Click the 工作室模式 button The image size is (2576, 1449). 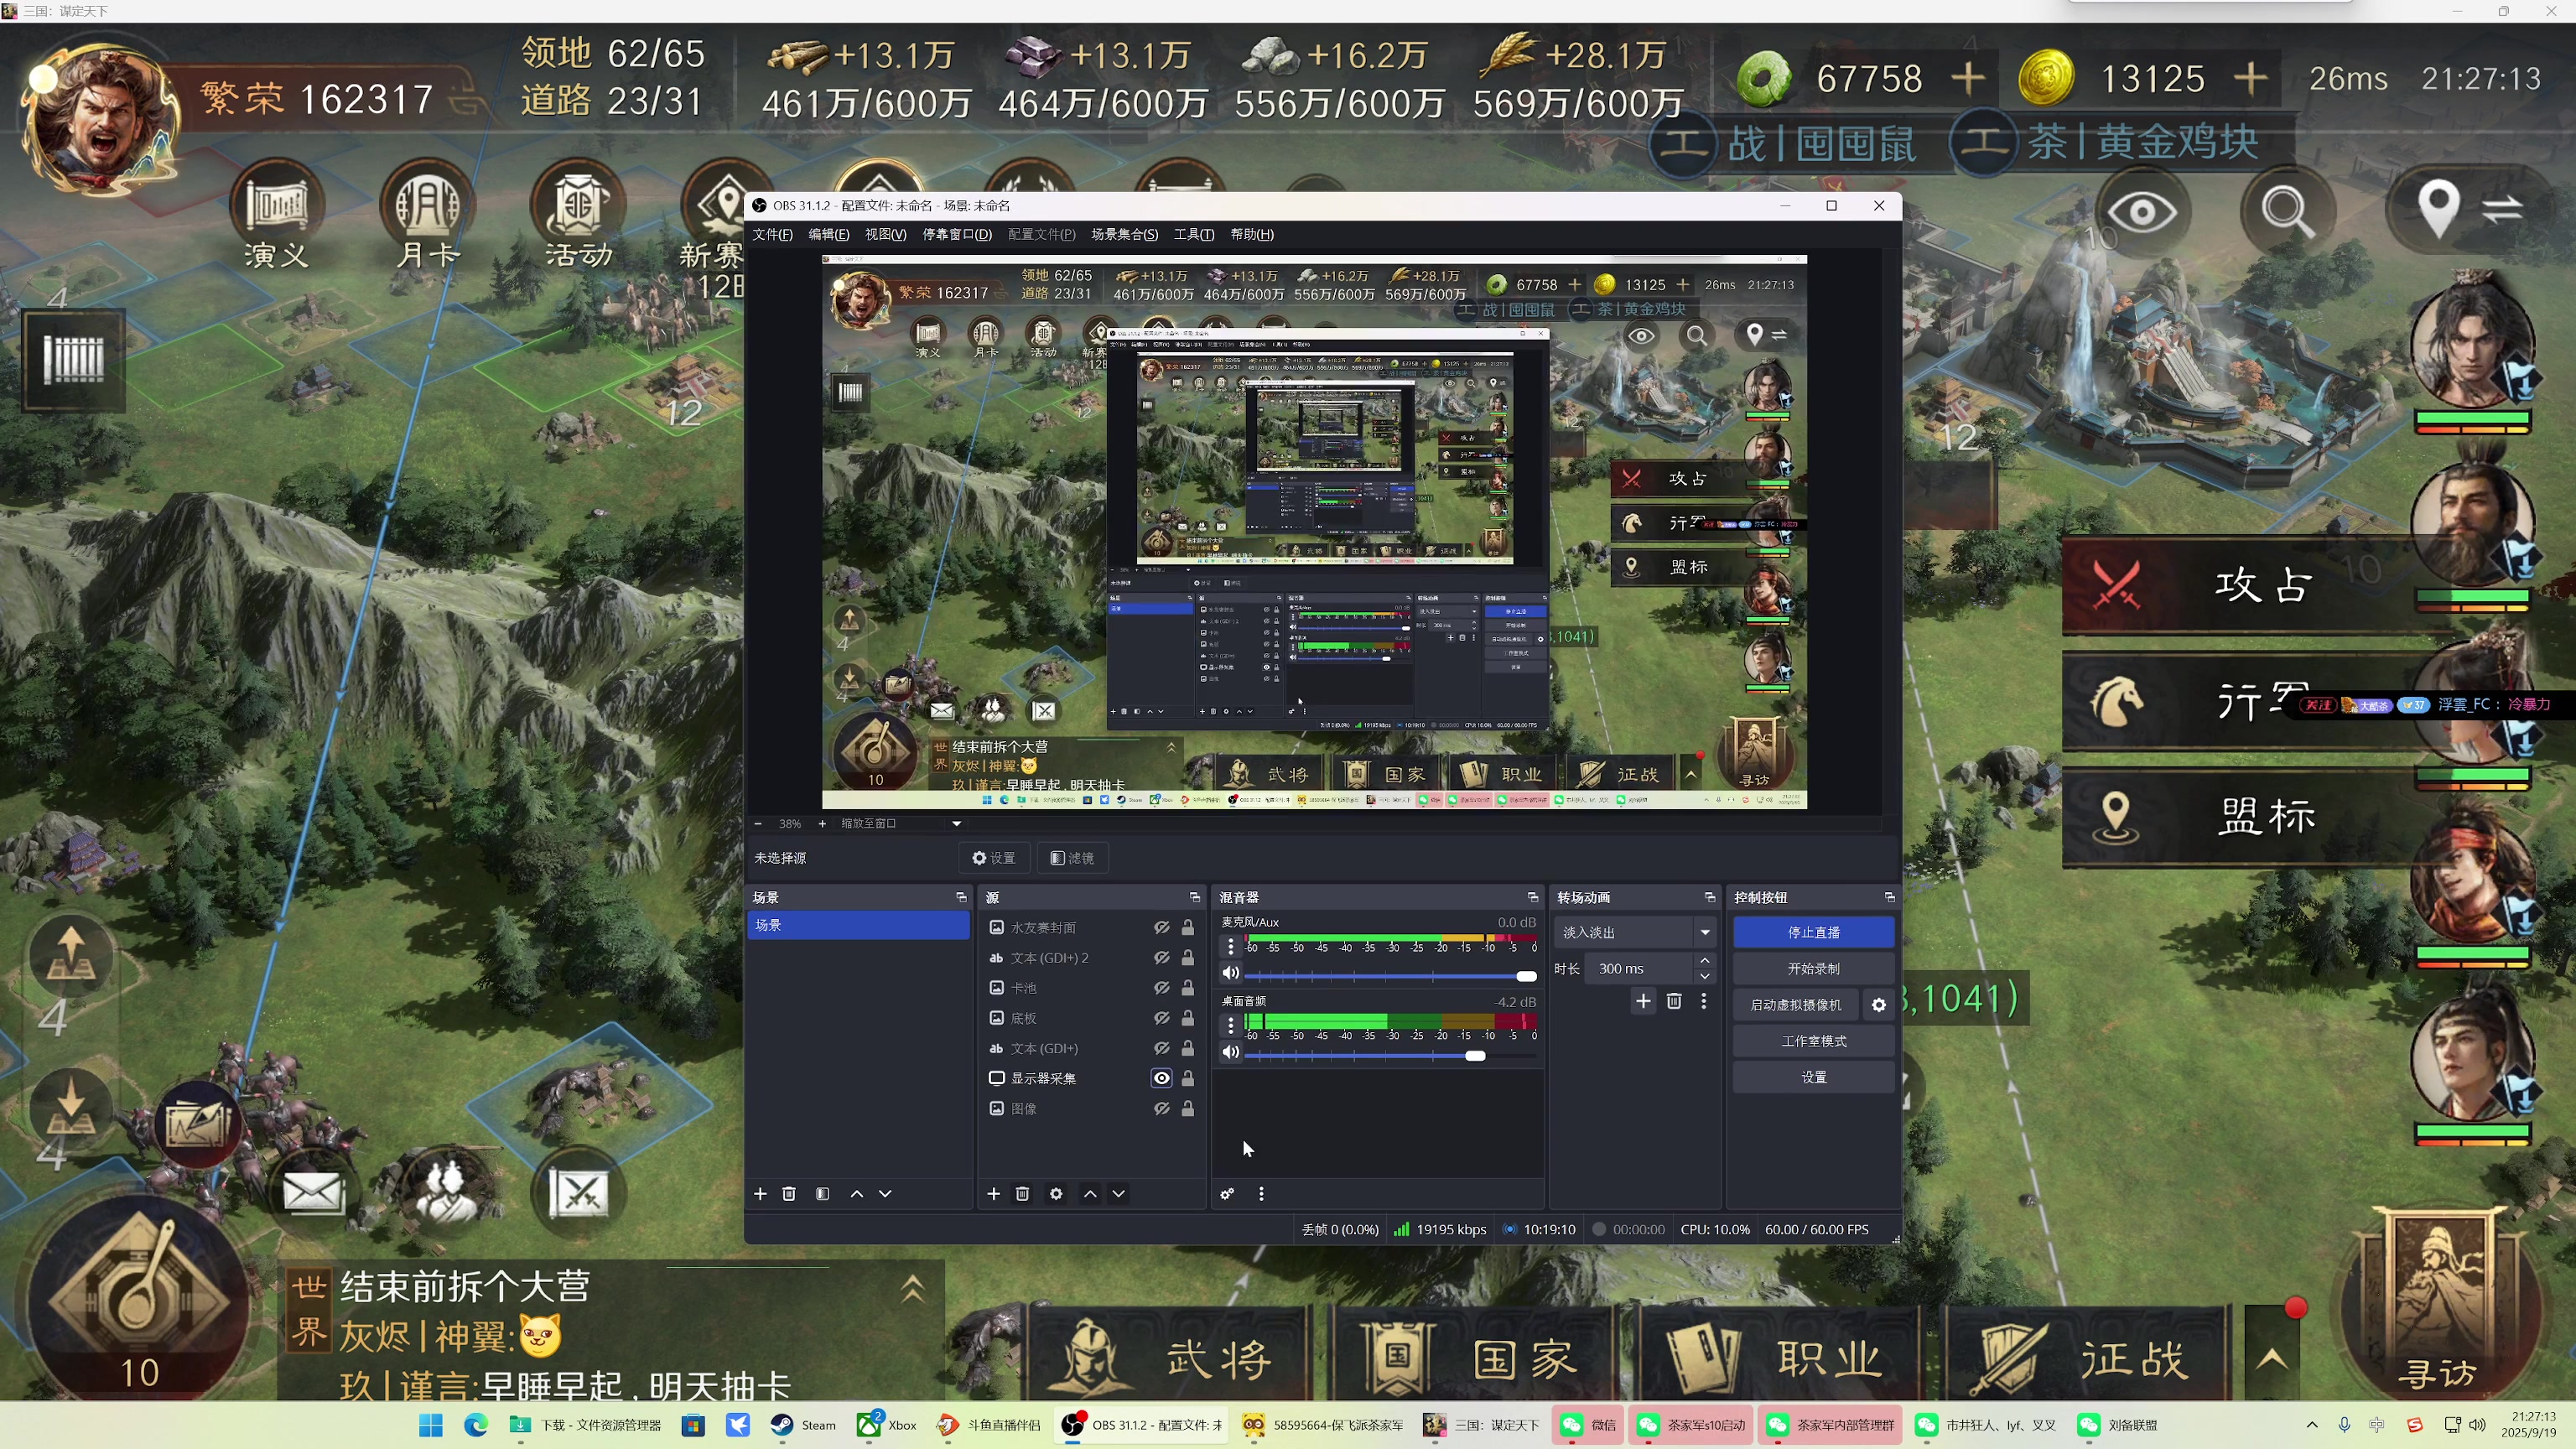coord(1813,1041)
